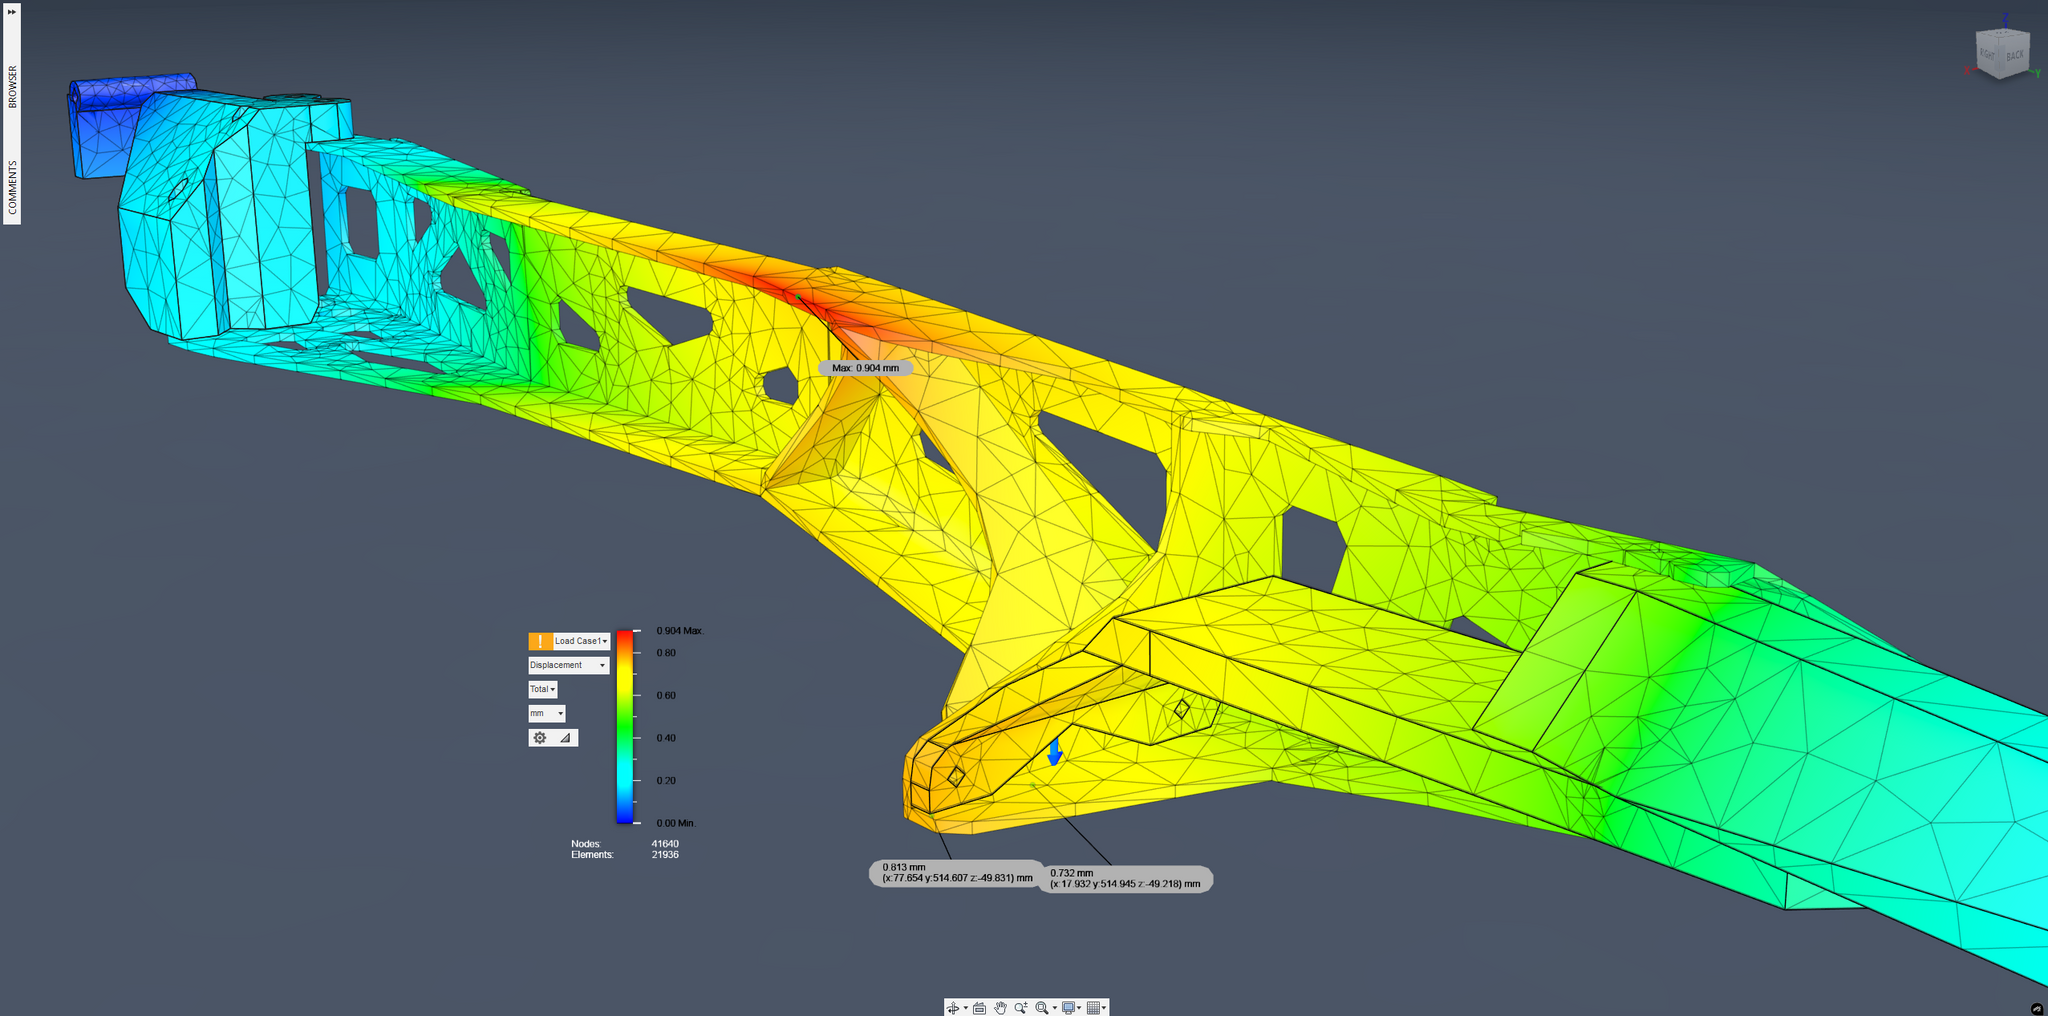Expand the panel with double-arrow icon
Screen dimensions: 2048x1016
(x=12, y=11)
